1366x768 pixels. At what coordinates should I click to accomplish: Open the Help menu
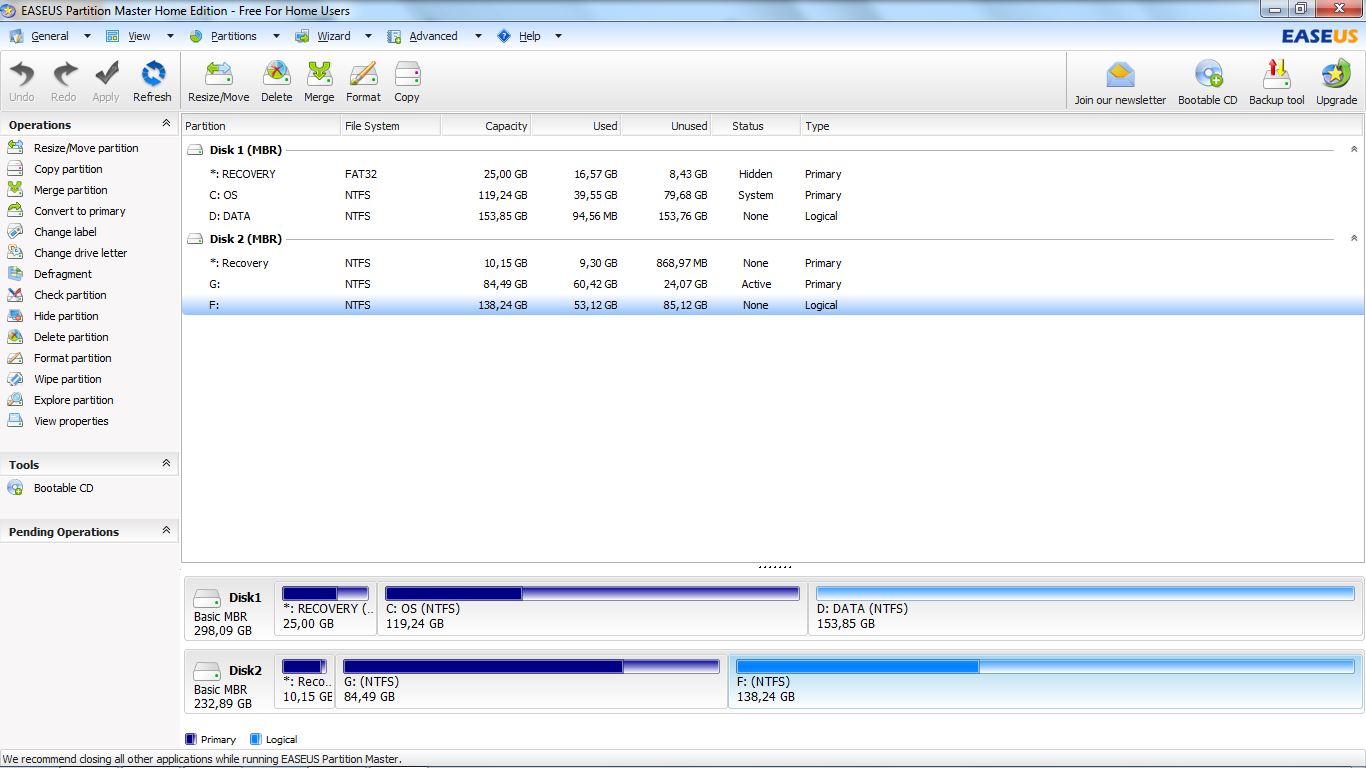[x=530, y=36]
